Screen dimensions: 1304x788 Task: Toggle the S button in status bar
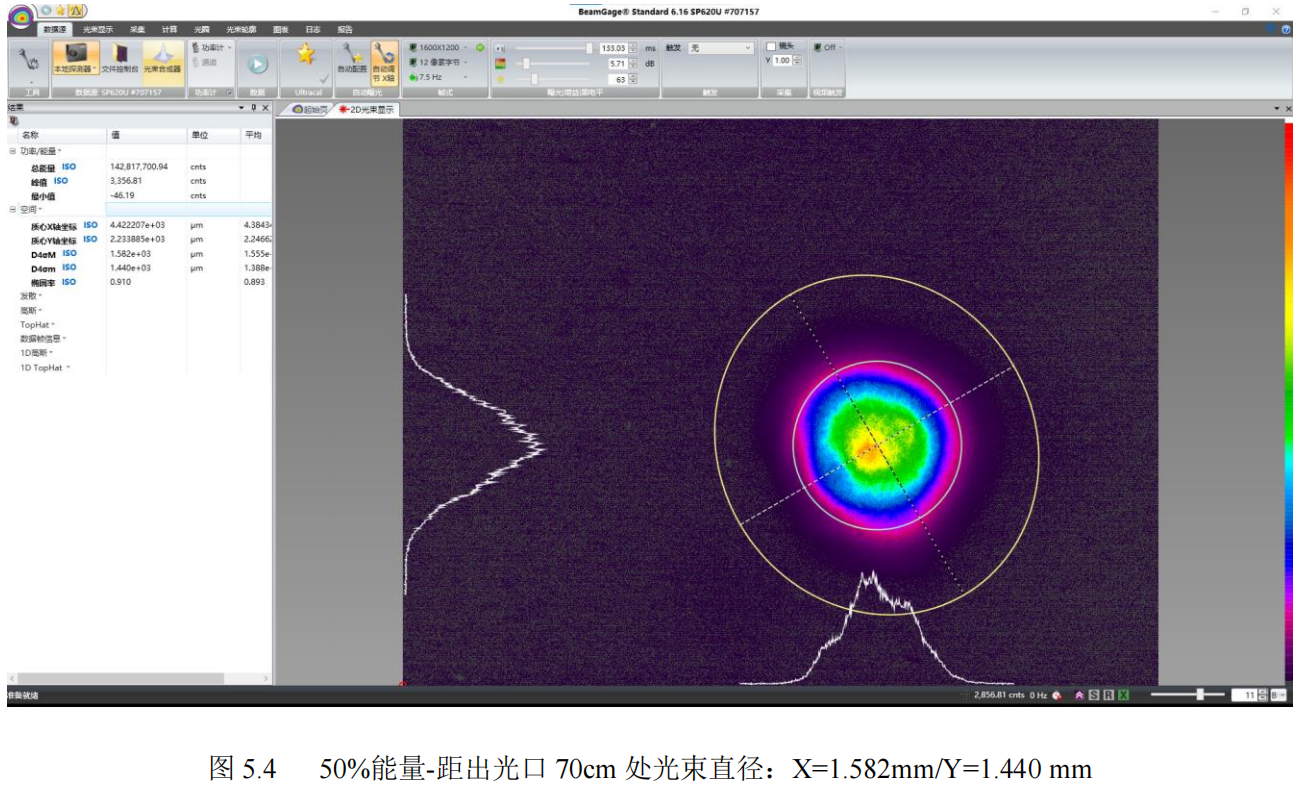point(1094,695)
